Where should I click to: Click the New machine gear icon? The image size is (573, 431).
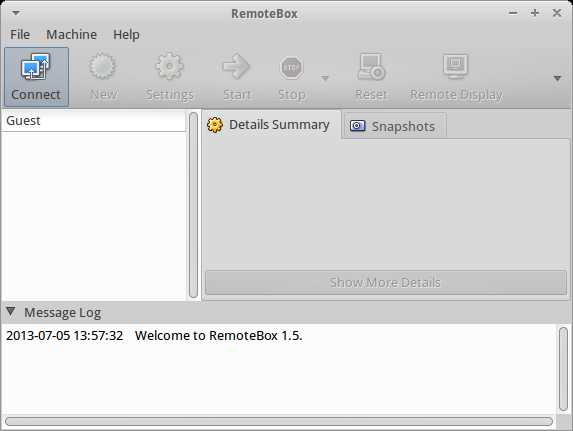pos(102,66)
